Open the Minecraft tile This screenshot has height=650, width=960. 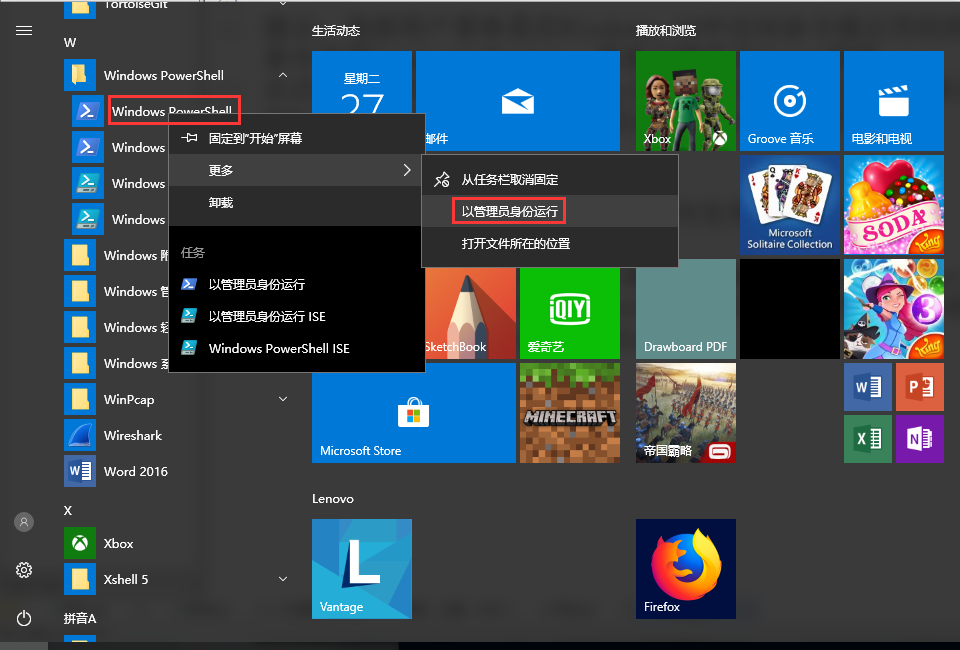[569, 413]
